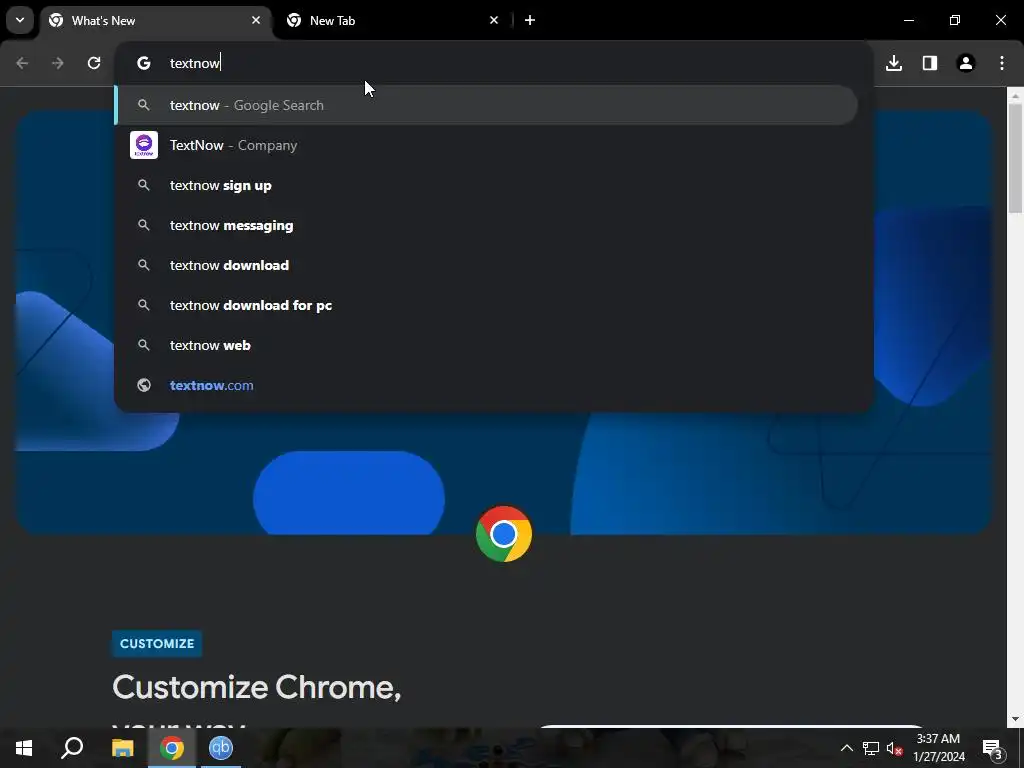
Task: Click the Chrome logo on the page
Action: click(504, 534)
